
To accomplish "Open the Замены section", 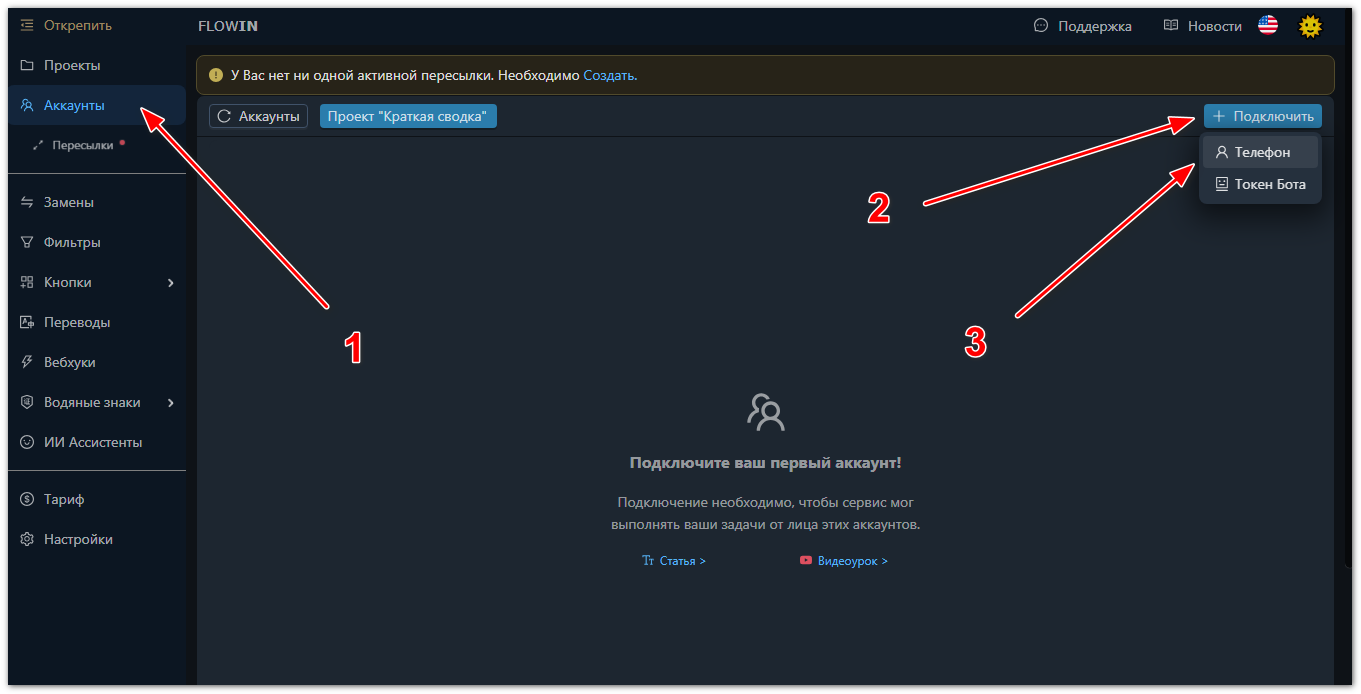I will pos(96,202).
